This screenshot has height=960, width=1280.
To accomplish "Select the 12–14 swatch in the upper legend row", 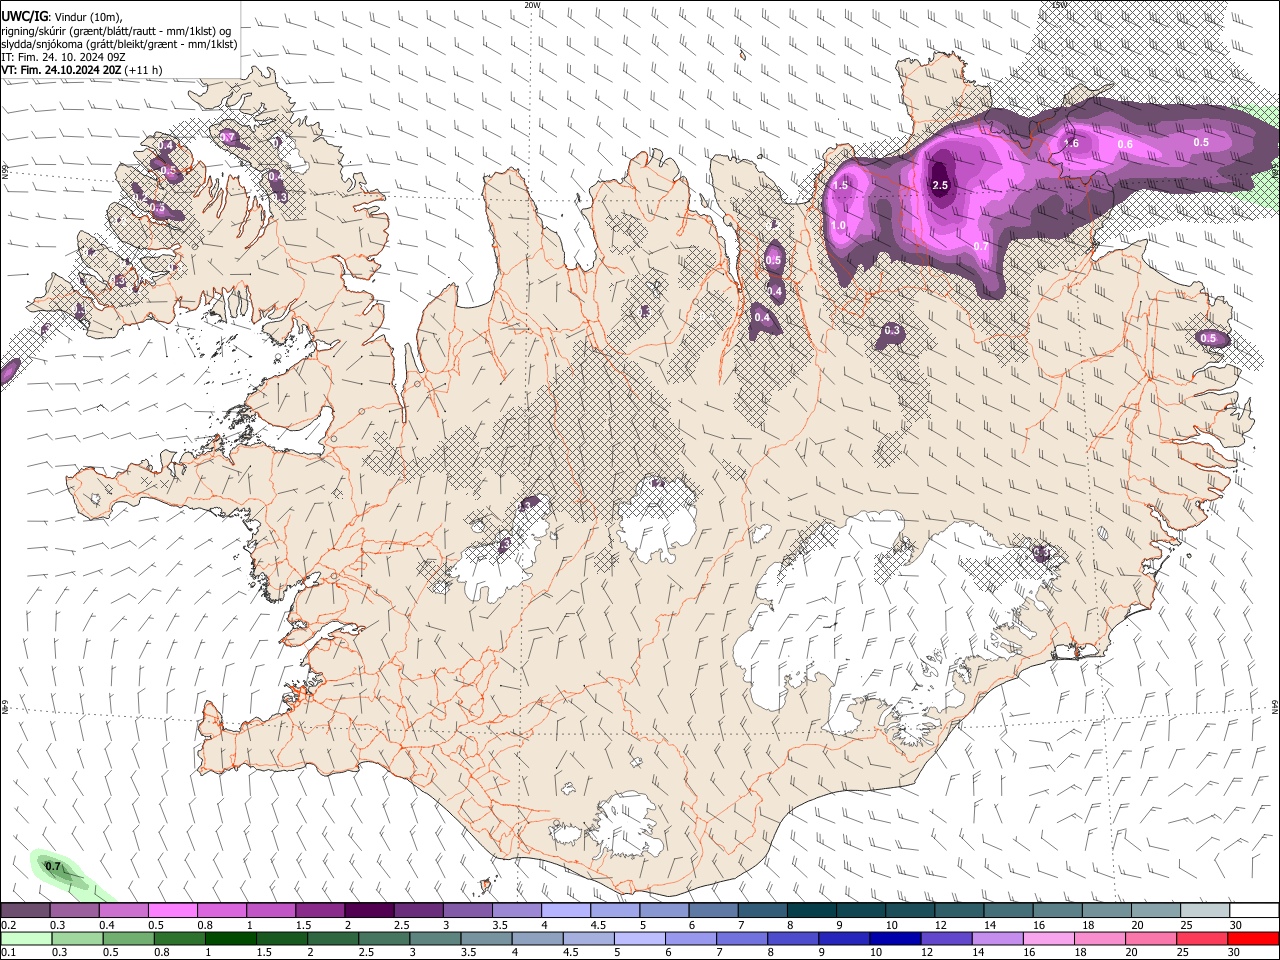I will click(960, 910).
